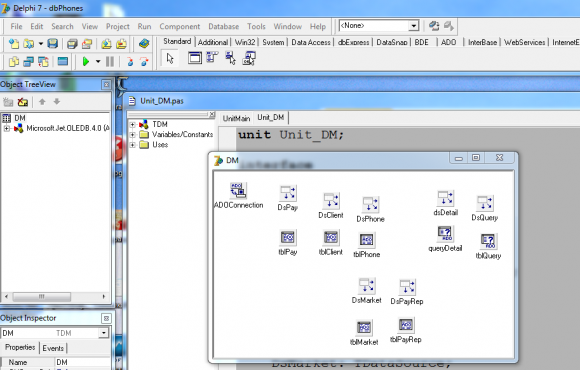Expand the Variables/Constants folder node
This screenshot has height=370, width=580.
(x=132, y=135)
